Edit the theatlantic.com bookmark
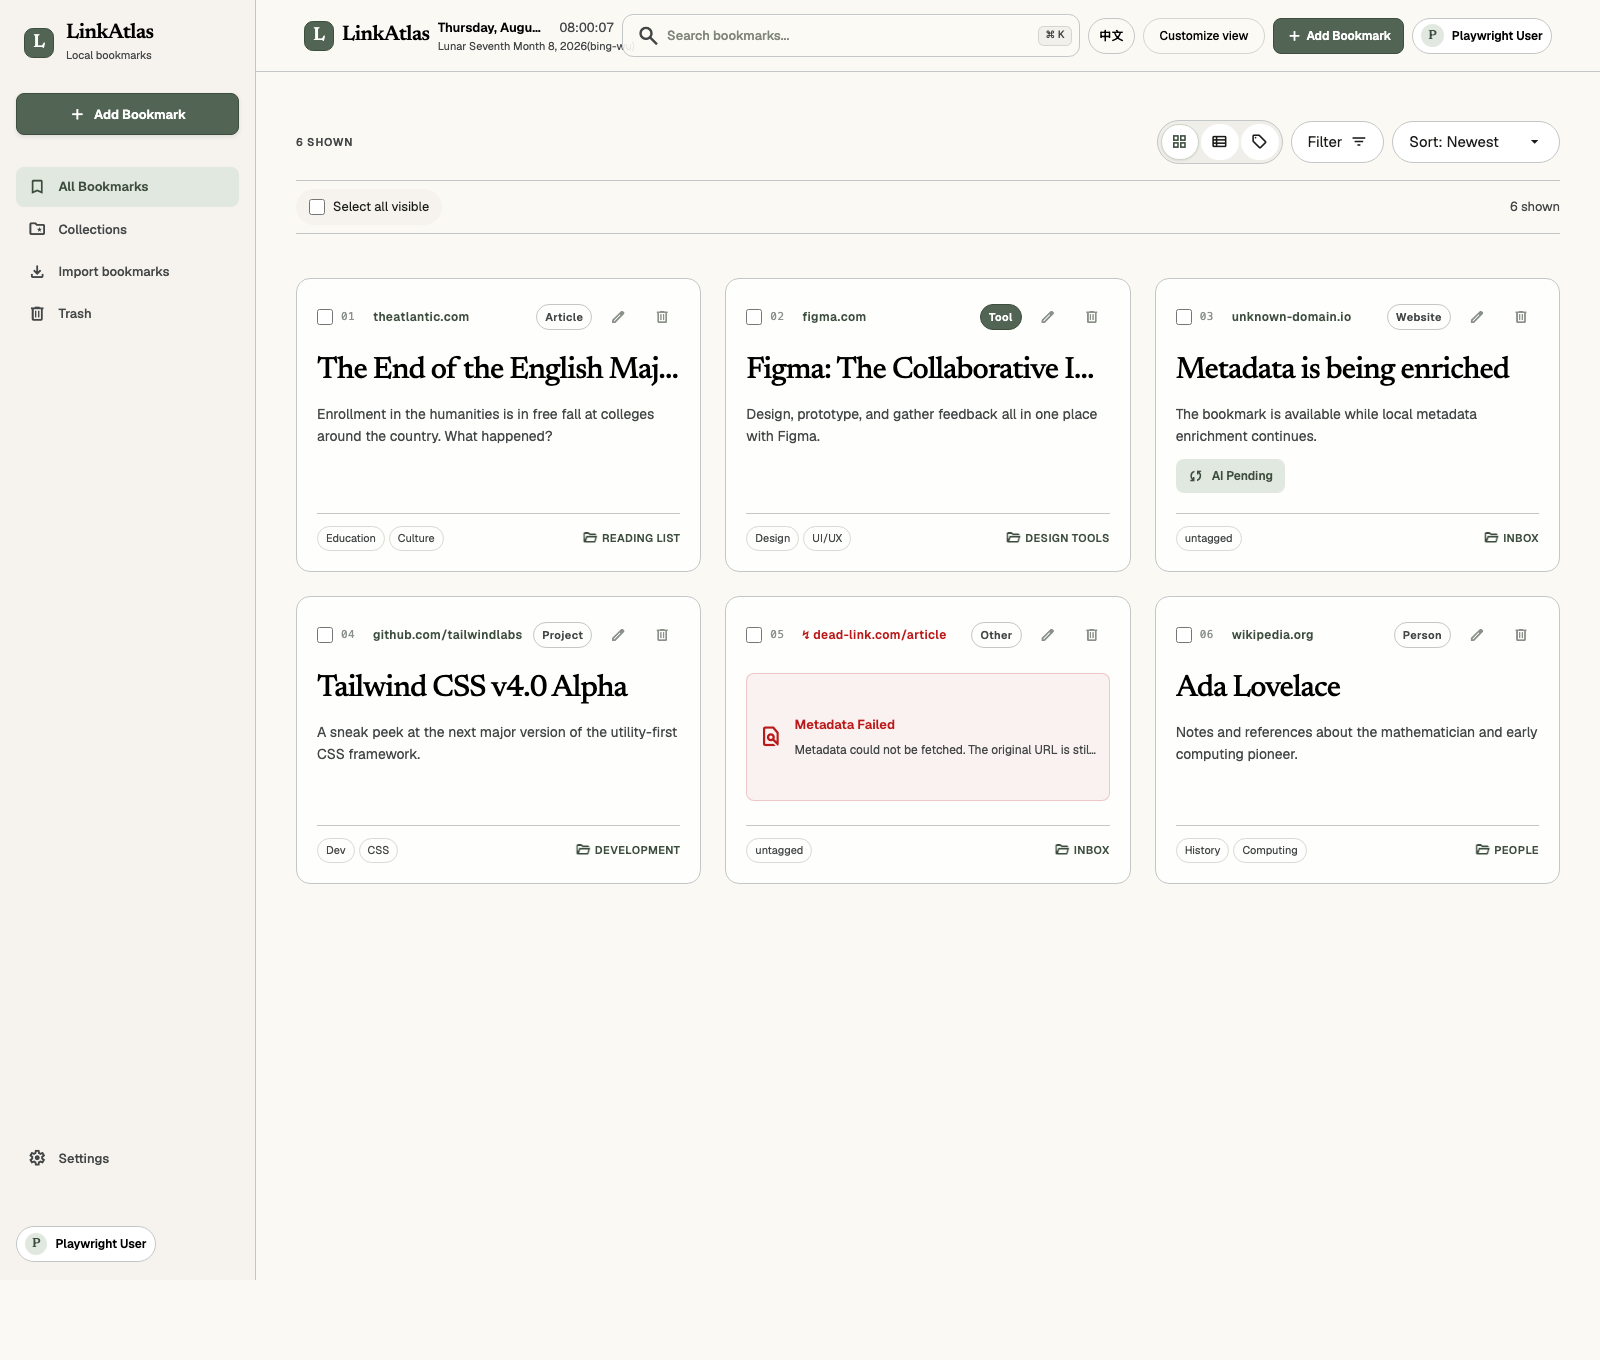This screenshot has width=1600, height=1360. pyautogui.click(x=618, y=317)
